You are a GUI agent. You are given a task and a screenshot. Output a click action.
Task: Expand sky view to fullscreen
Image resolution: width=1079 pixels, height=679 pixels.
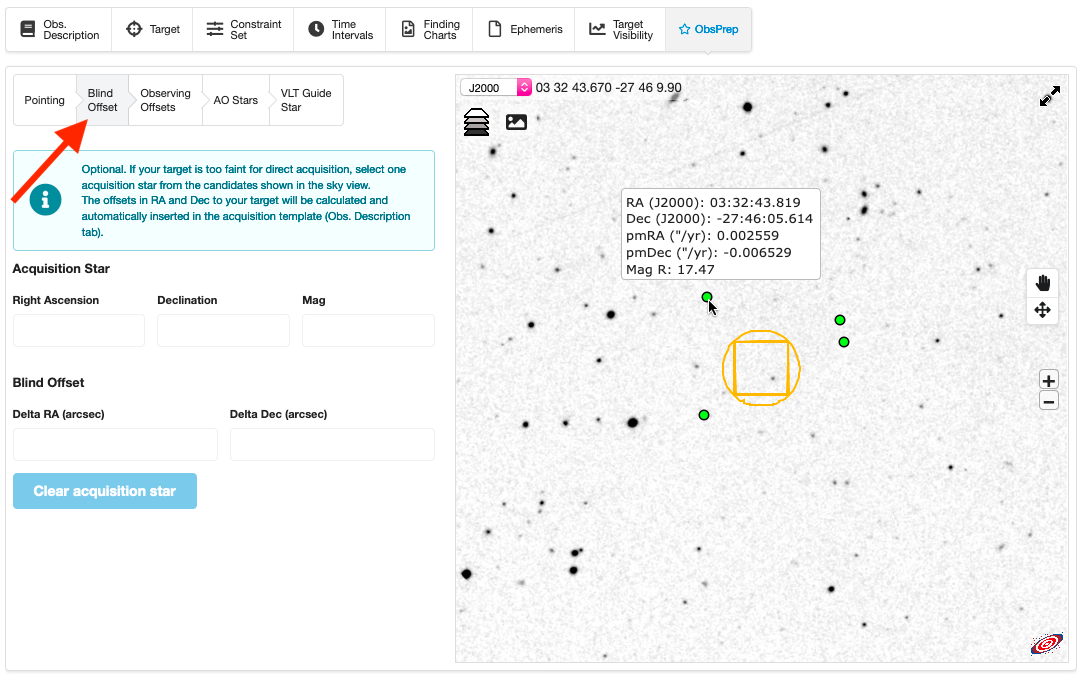click(1049, 96)
